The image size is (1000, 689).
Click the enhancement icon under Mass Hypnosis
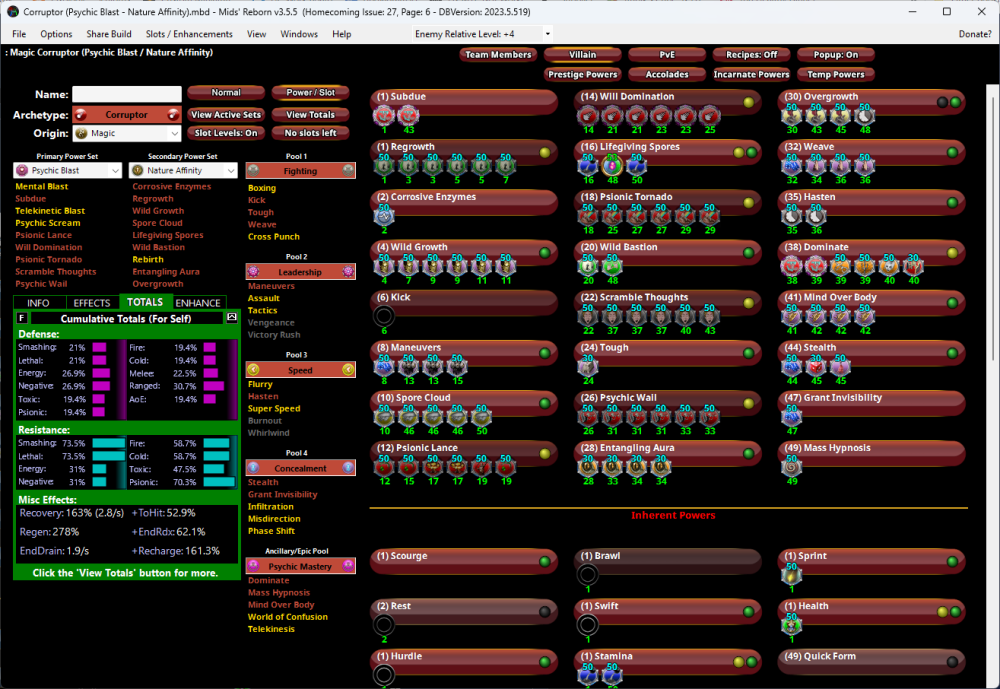click(792, 467)
